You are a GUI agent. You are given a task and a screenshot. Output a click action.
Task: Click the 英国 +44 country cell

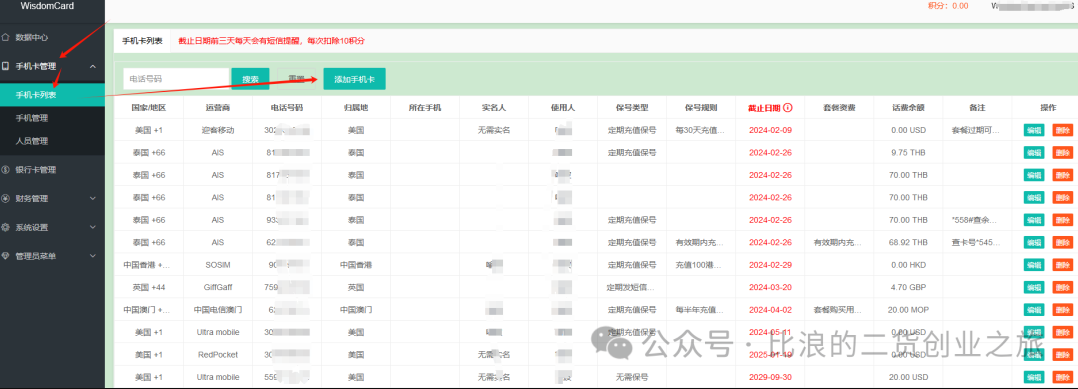pyautogui.click(x=148, y=287)
